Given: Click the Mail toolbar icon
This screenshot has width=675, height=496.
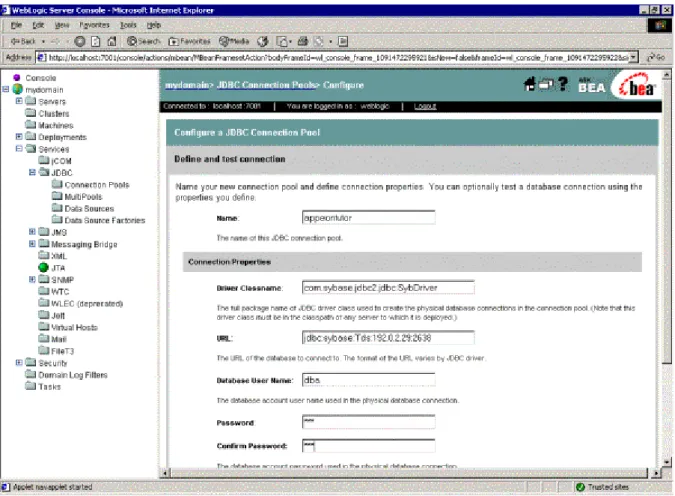Looking at the screenshot, I should tap(282, 41).
